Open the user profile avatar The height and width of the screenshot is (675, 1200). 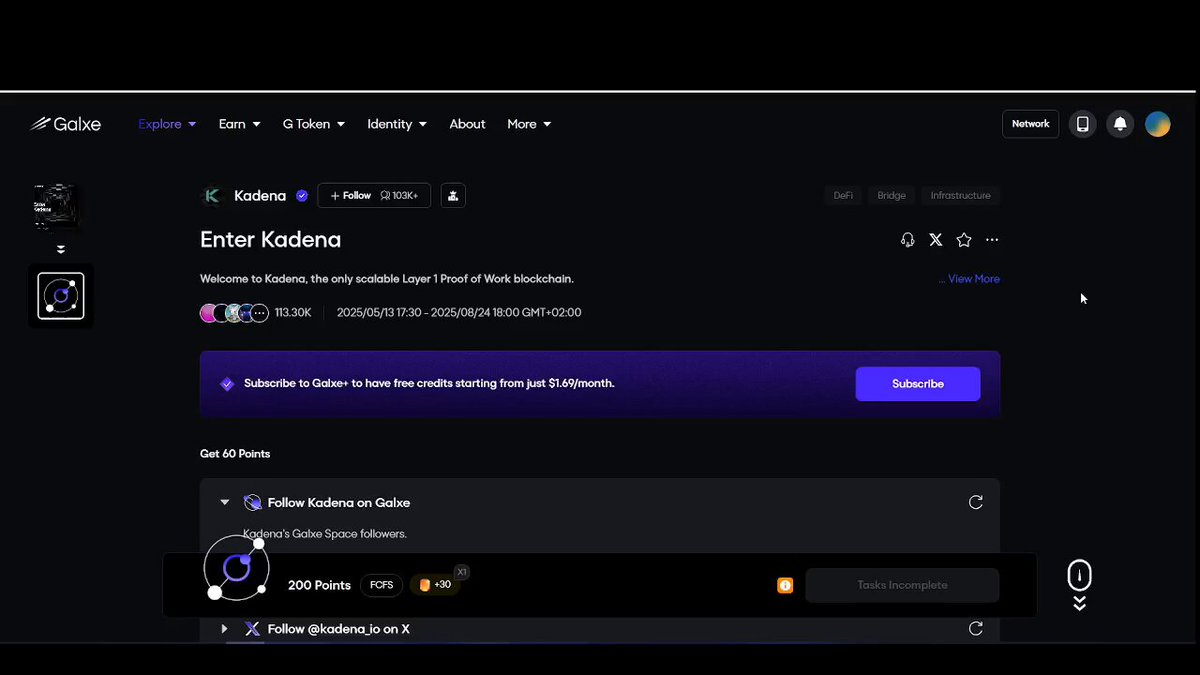1158,124
